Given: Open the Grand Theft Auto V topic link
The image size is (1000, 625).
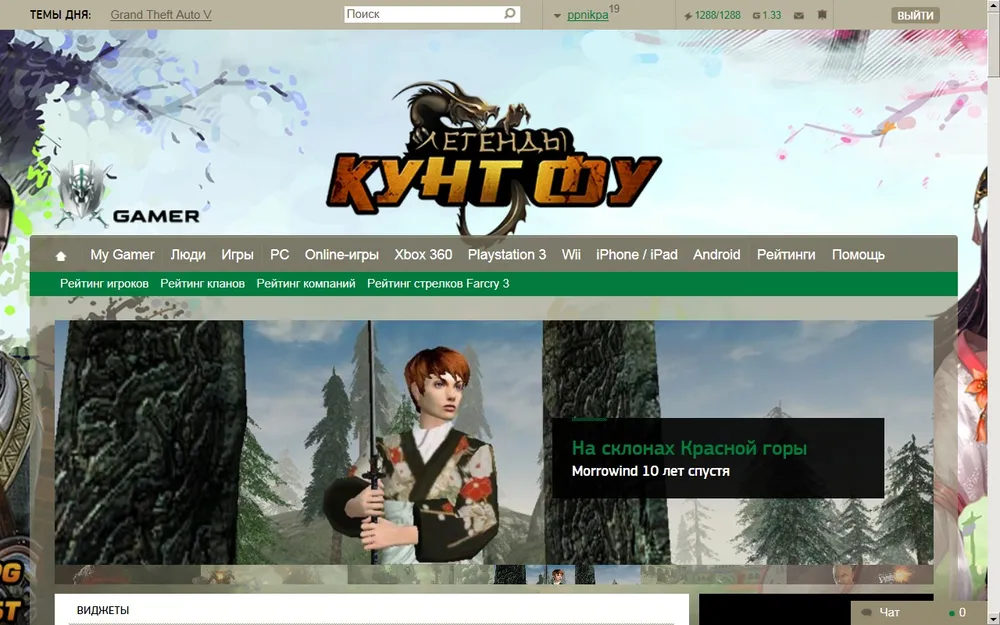Looking at the screenshot, I should (x=161, y=15).
